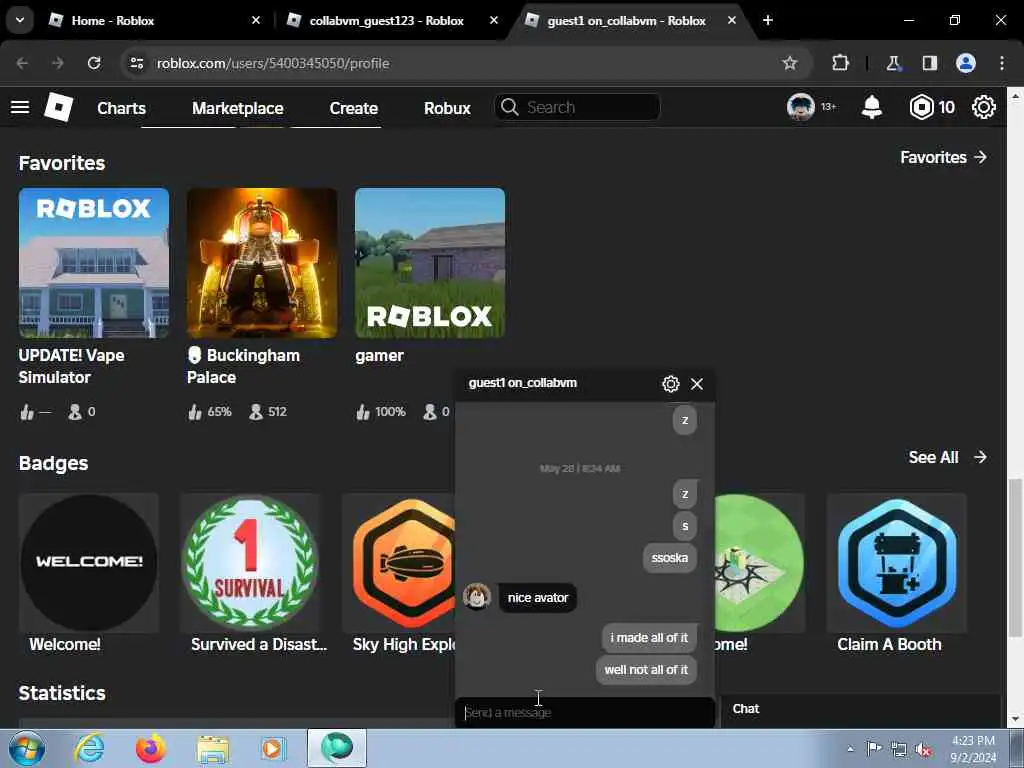Image resolution: width=1024 pixels, height=768 pixels.
Task: Click the address bar URL
Action: point(273,63)
